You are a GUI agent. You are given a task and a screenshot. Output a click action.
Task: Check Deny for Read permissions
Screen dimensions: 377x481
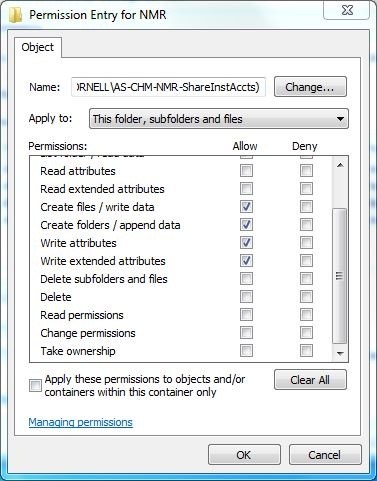coord(306,315)
